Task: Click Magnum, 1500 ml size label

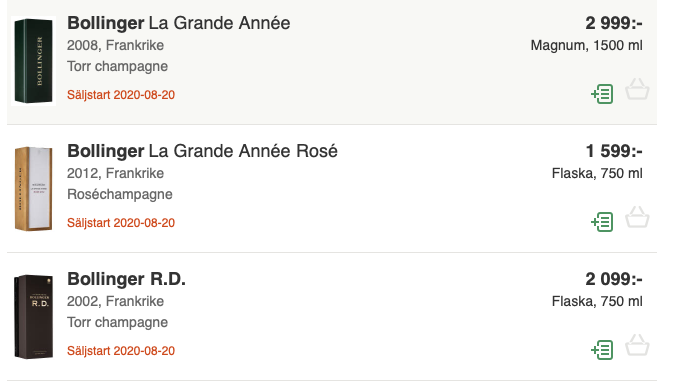Action: tap(586, 45)
